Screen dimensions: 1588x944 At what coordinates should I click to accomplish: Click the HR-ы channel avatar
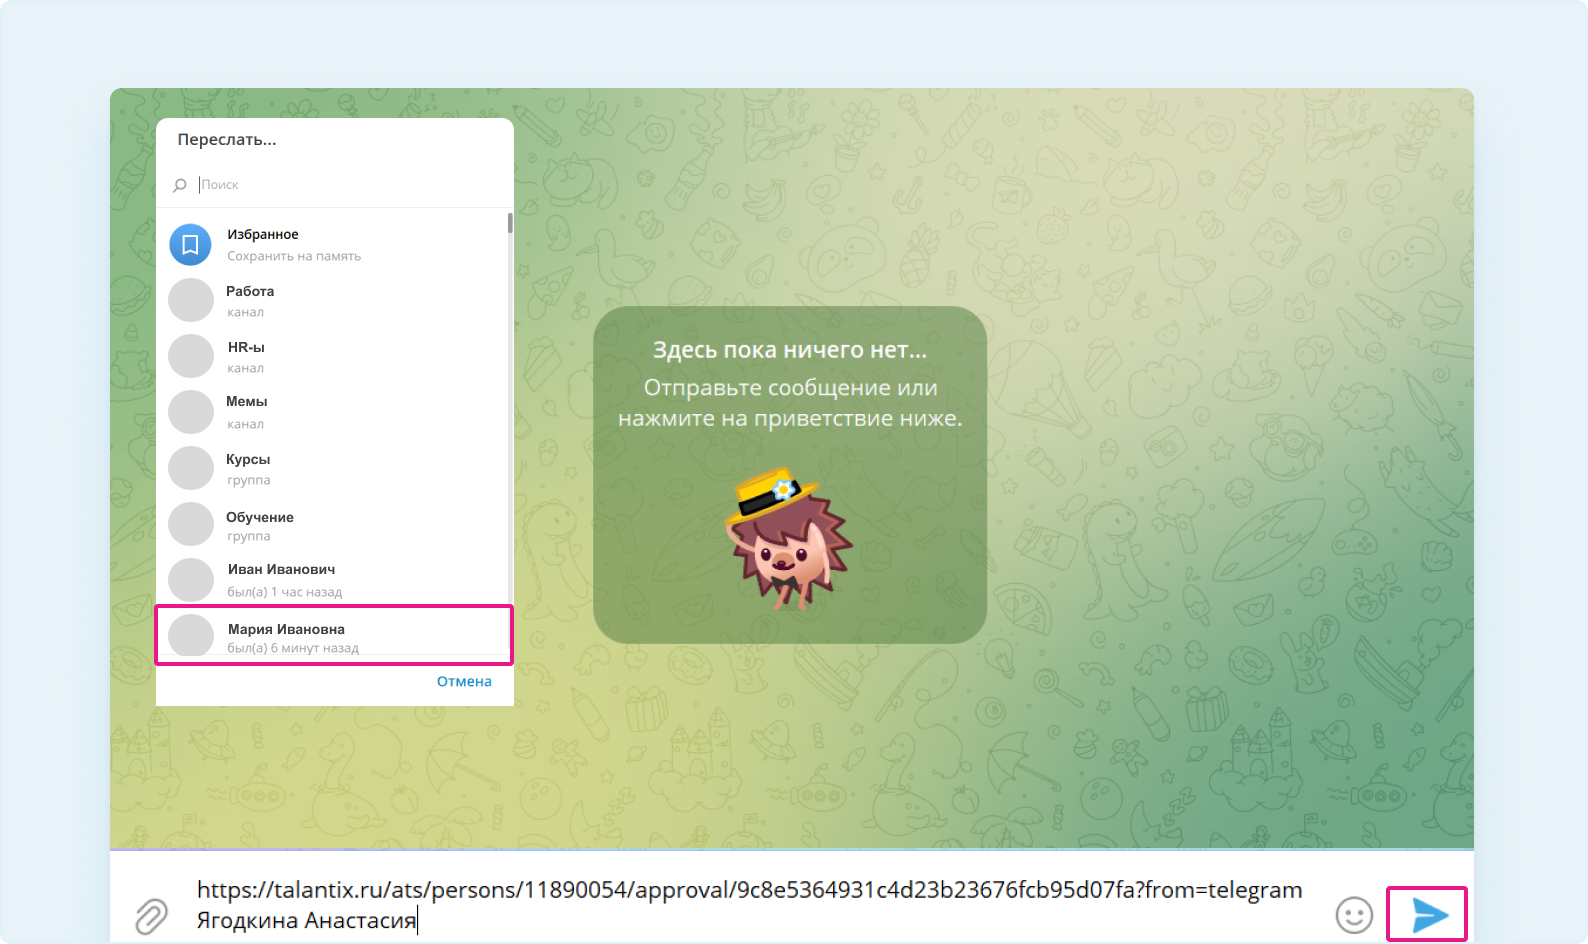191,356
